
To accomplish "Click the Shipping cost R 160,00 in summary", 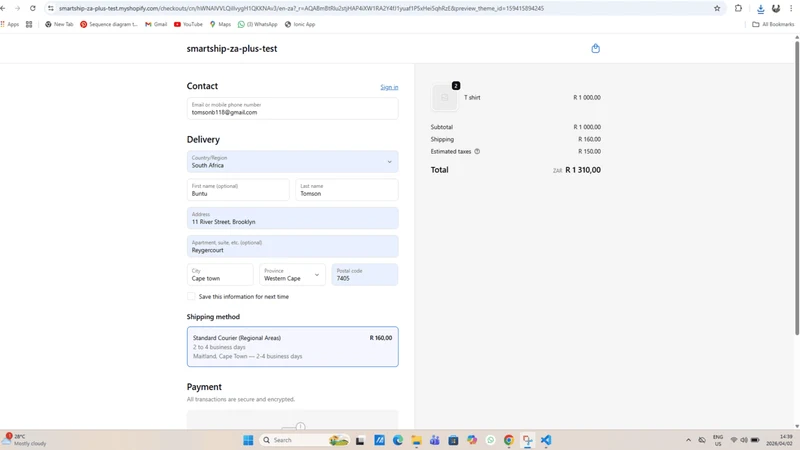I will tap(589, 139).
